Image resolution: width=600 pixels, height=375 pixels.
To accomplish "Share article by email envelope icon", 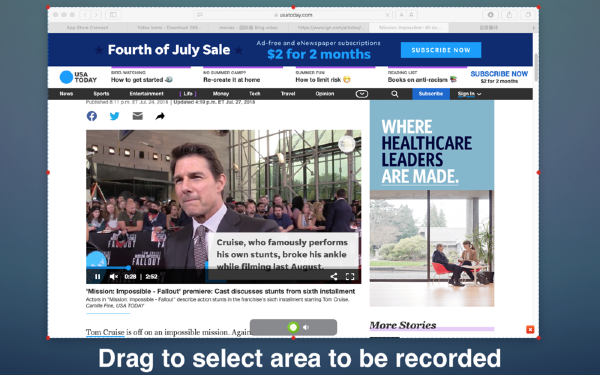I will (137, 116).
